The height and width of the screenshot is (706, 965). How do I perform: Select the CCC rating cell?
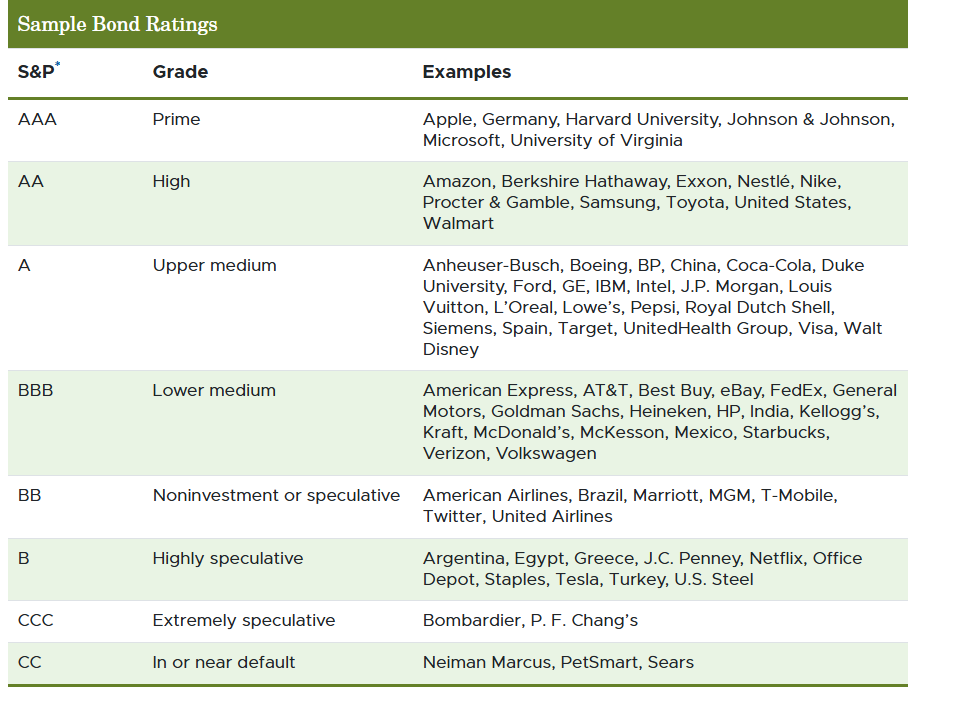pyautogui.click(x=36, y=620)
